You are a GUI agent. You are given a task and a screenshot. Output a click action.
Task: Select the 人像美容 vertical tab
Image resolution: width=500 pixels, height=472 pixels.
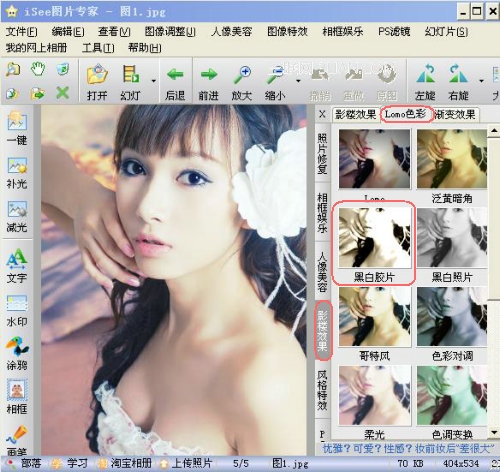pos(322,272)
